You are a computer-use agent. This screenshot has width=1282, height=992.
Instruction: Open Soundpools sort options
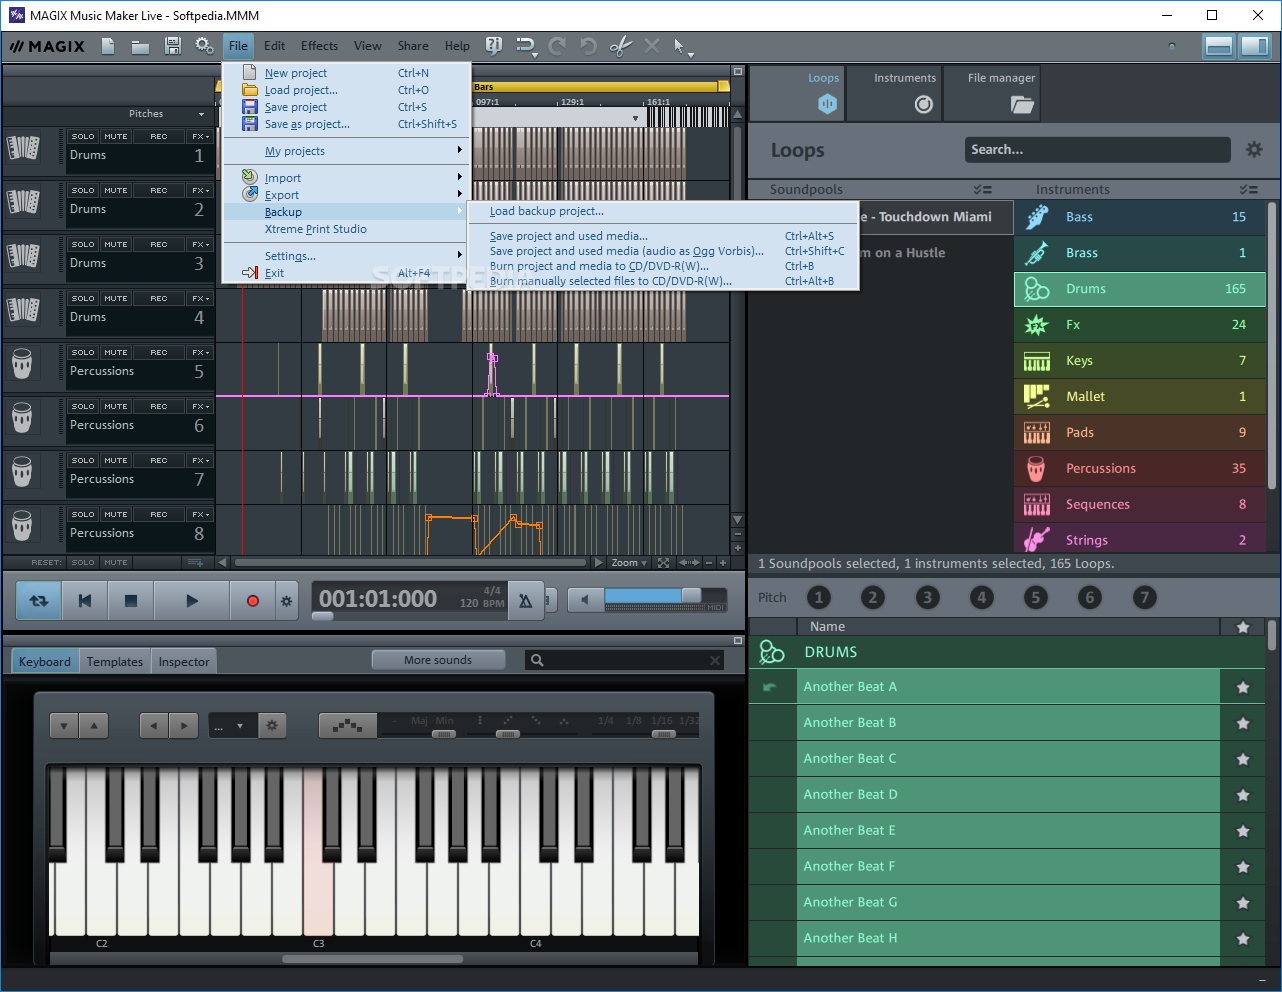click(982, 189)
